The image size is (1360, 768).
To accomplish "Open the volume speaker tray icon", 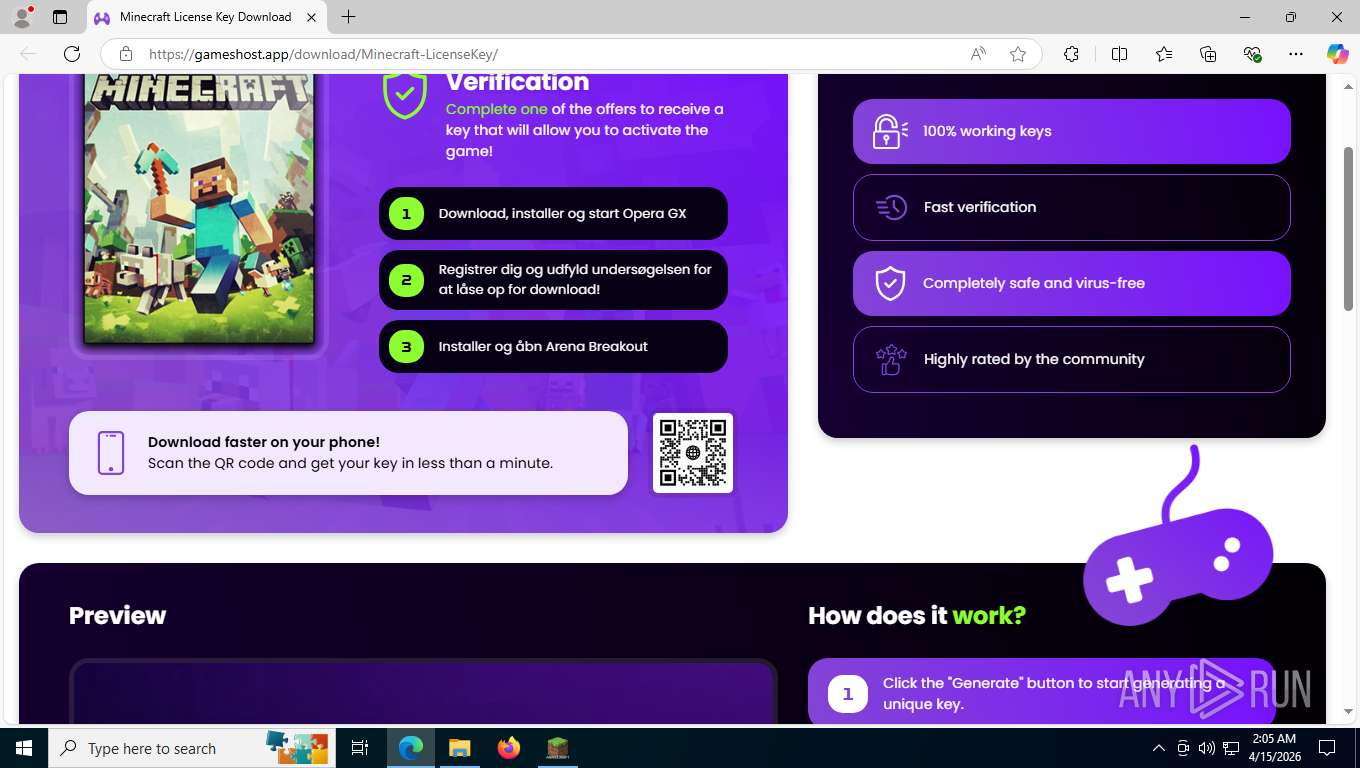I will coord(1206,748).
